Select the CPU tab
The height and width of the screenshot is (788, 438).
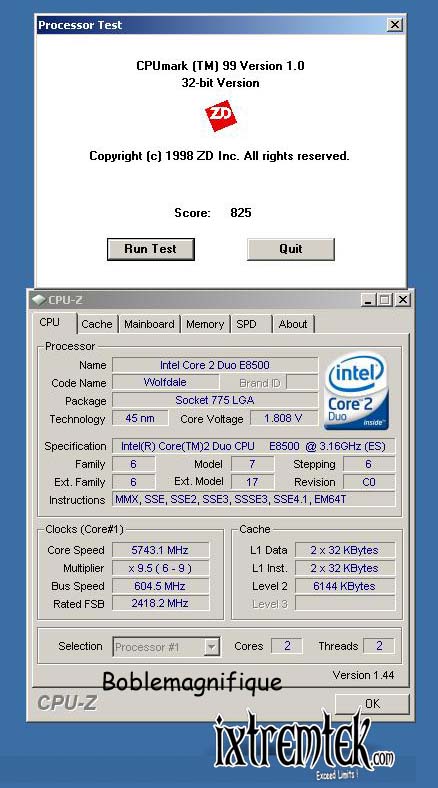pyautogui.click(x=50, y=323)
